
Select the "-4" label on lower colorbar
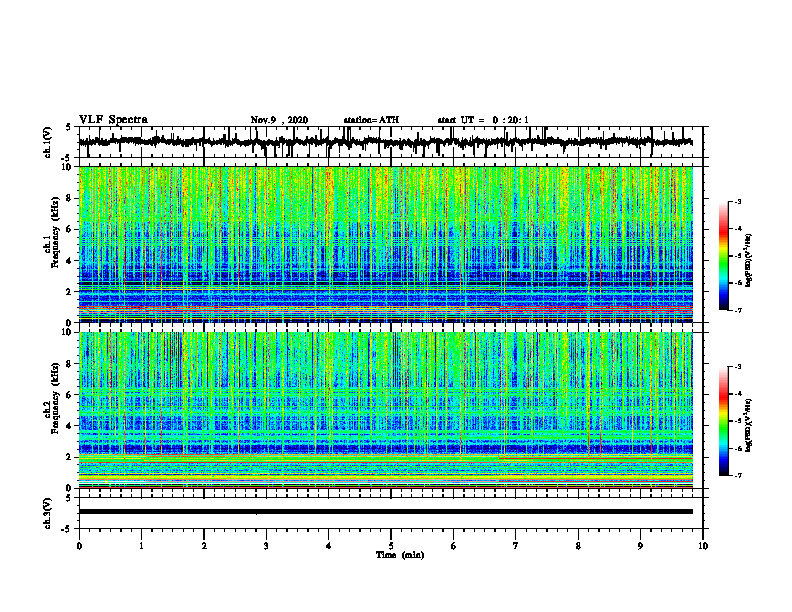point(737,394)
